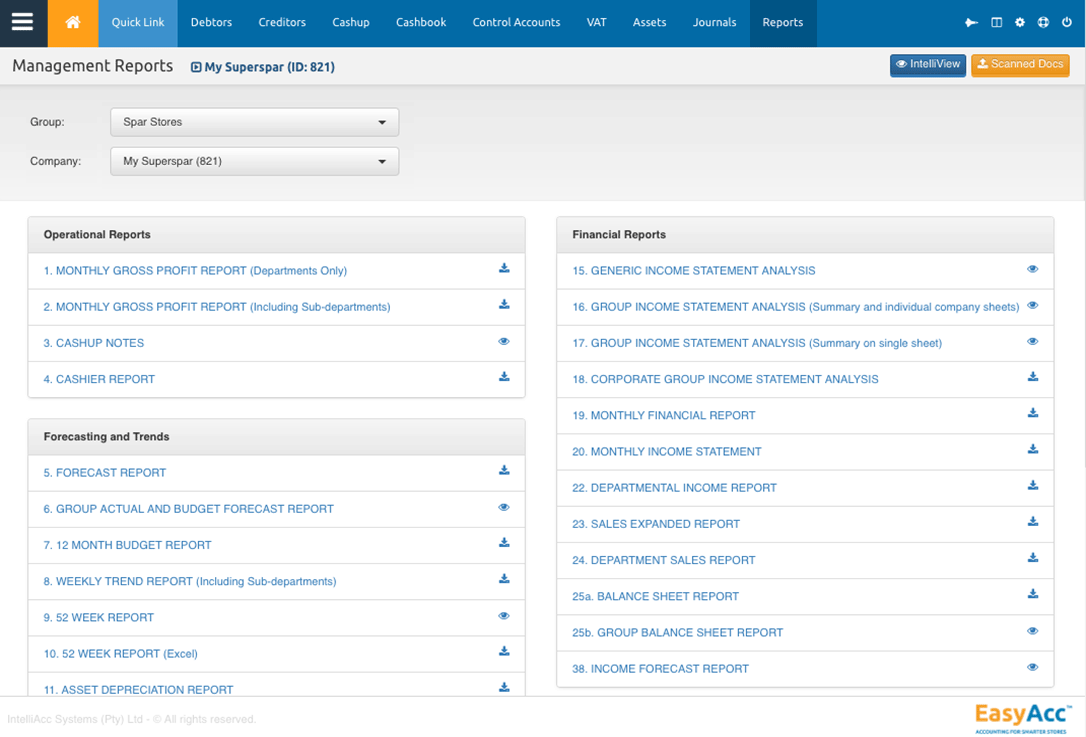
Task: Open the 9. 52 WEEK REPORT link
Action: point(98,617)
